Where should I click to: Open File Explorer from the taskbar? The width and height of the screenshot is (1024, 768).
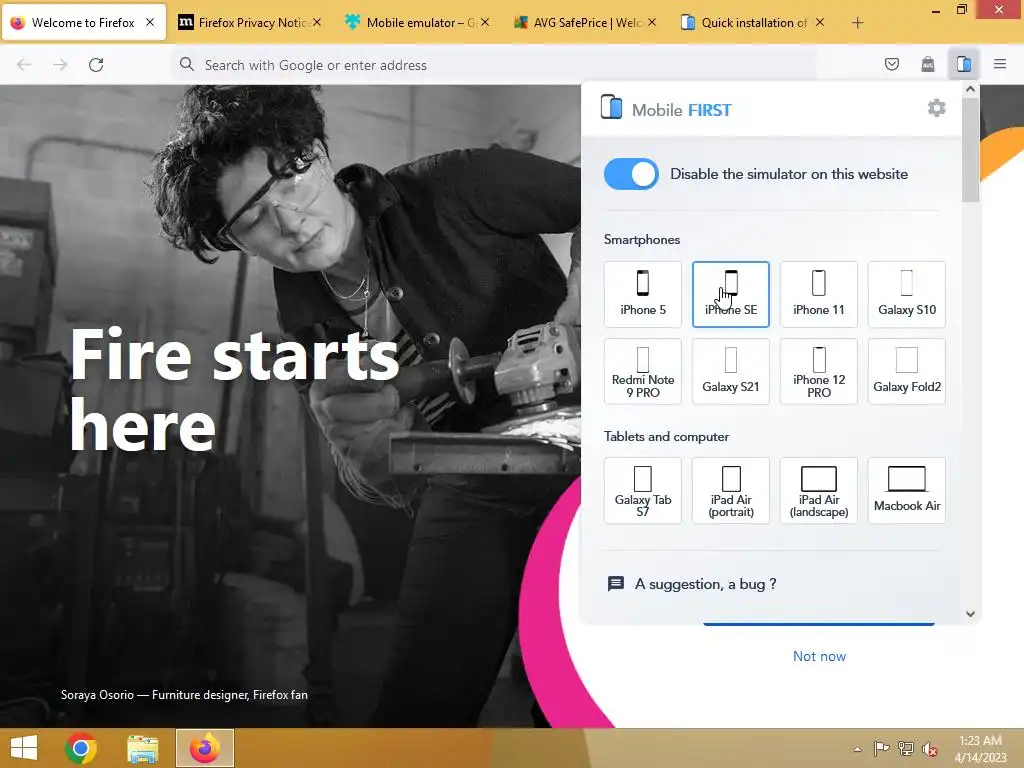coord(142,748)
